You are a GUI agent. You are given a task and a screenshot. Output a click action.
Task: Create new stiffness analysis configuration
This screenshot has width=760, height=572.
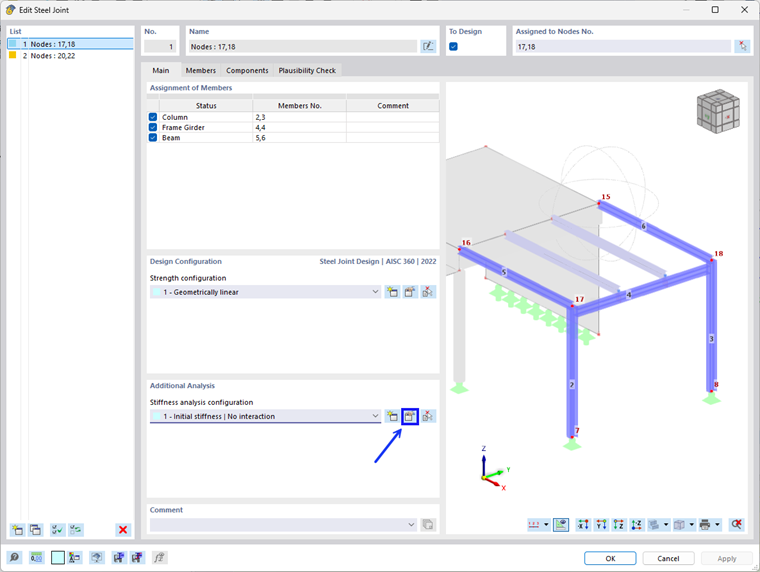coord(392,416)
